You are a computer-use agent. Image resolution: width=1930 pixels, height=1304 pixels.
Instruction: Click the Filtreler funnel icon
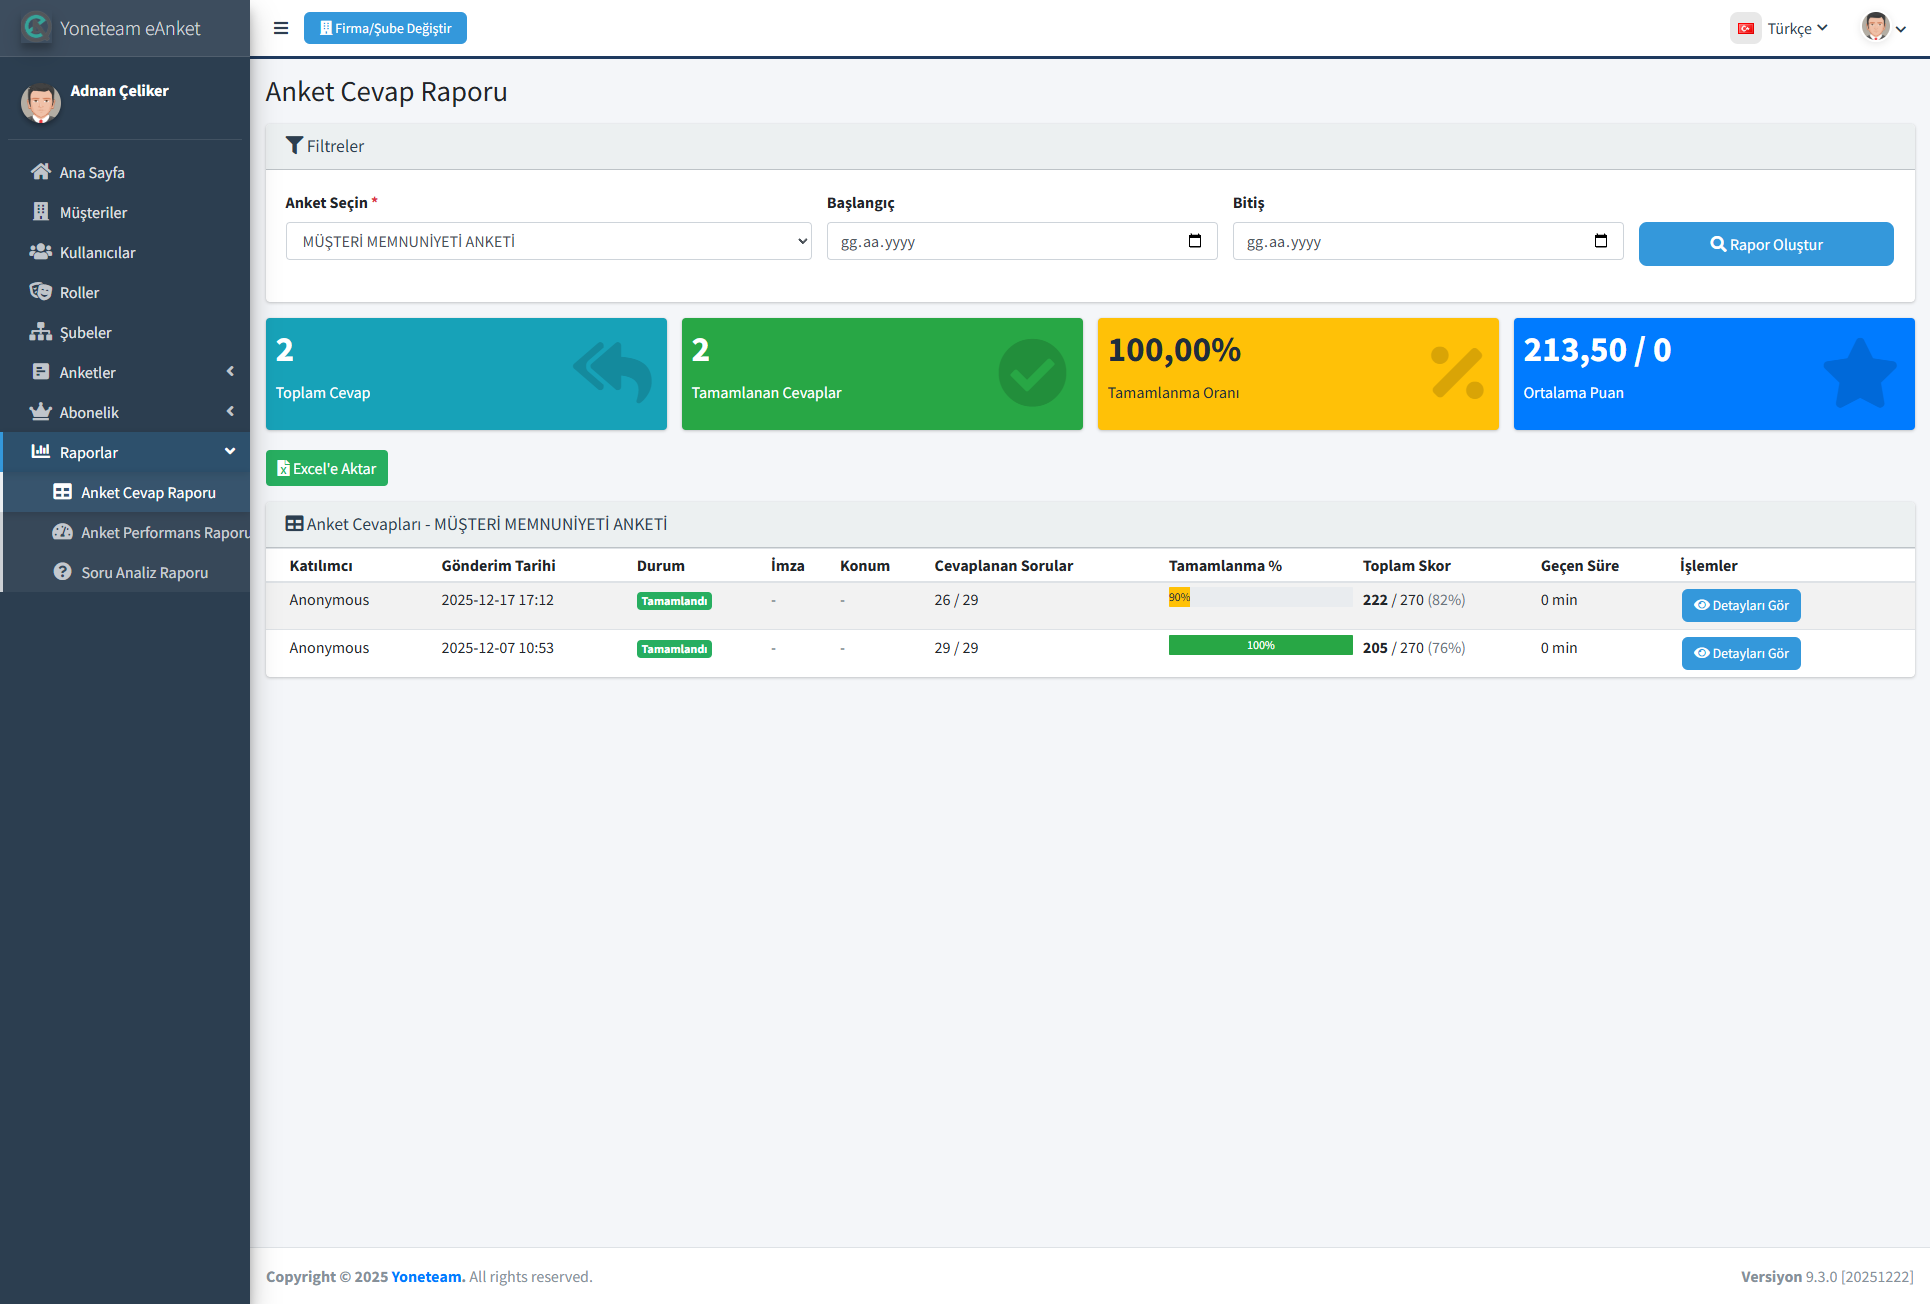tap(294, 146)
